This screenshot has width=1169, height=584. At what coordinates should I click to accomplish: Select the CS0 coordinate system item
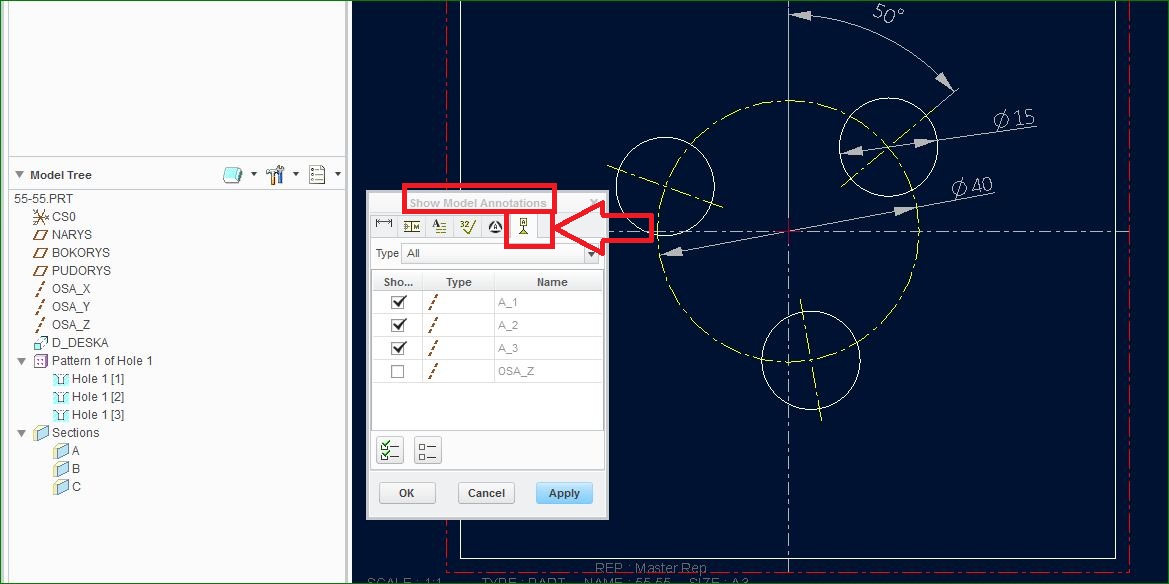tap(63, 217)
